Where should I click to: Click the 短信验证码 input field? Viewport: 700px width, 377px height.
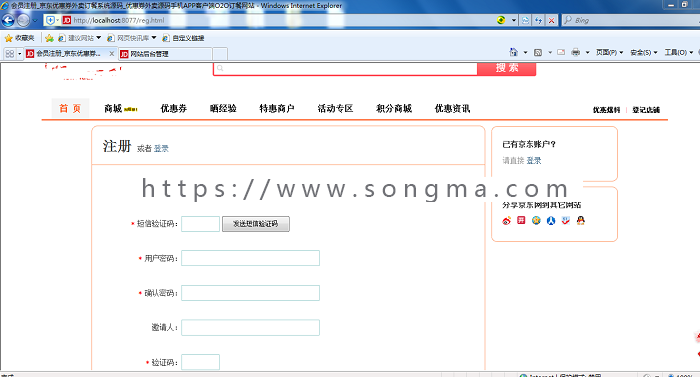click(200, 224)
